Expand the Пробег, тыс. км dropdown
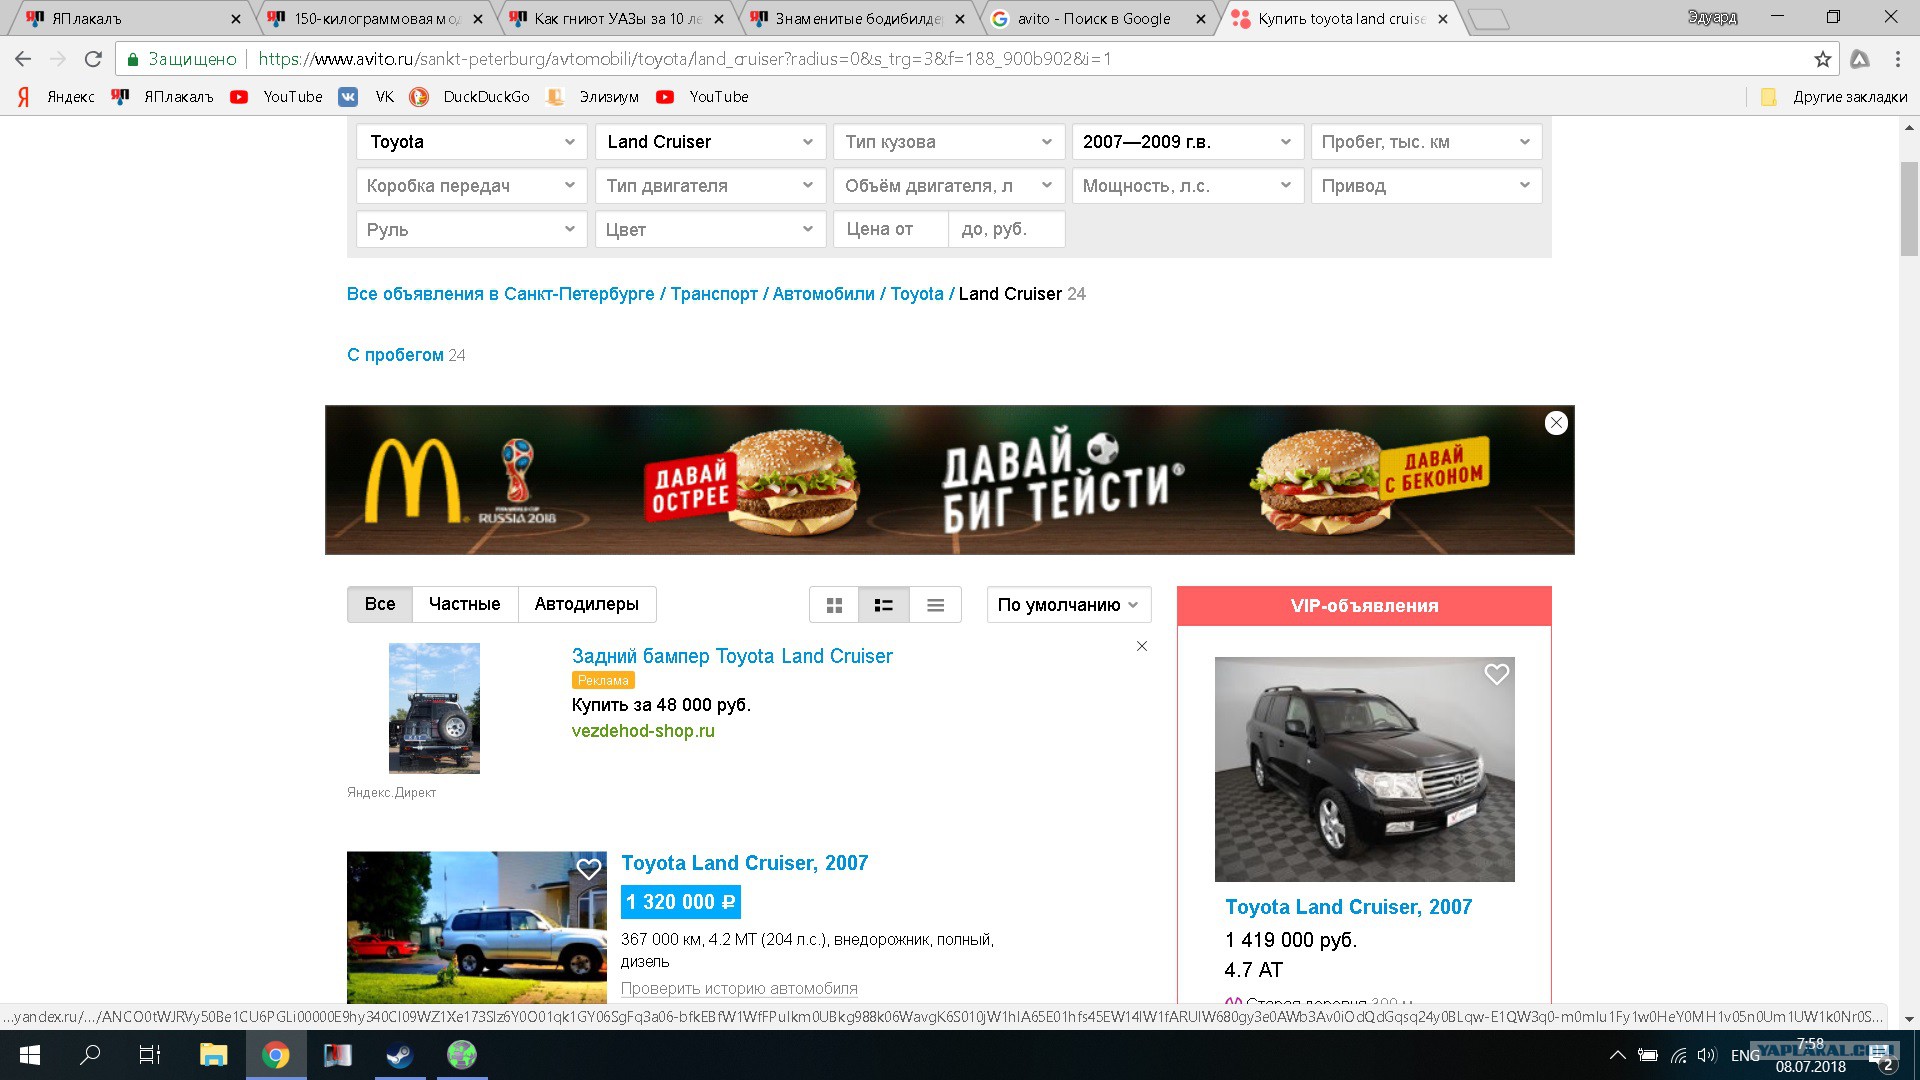The width and height of the screenshot is (1920, 1080). point(1426,142)
